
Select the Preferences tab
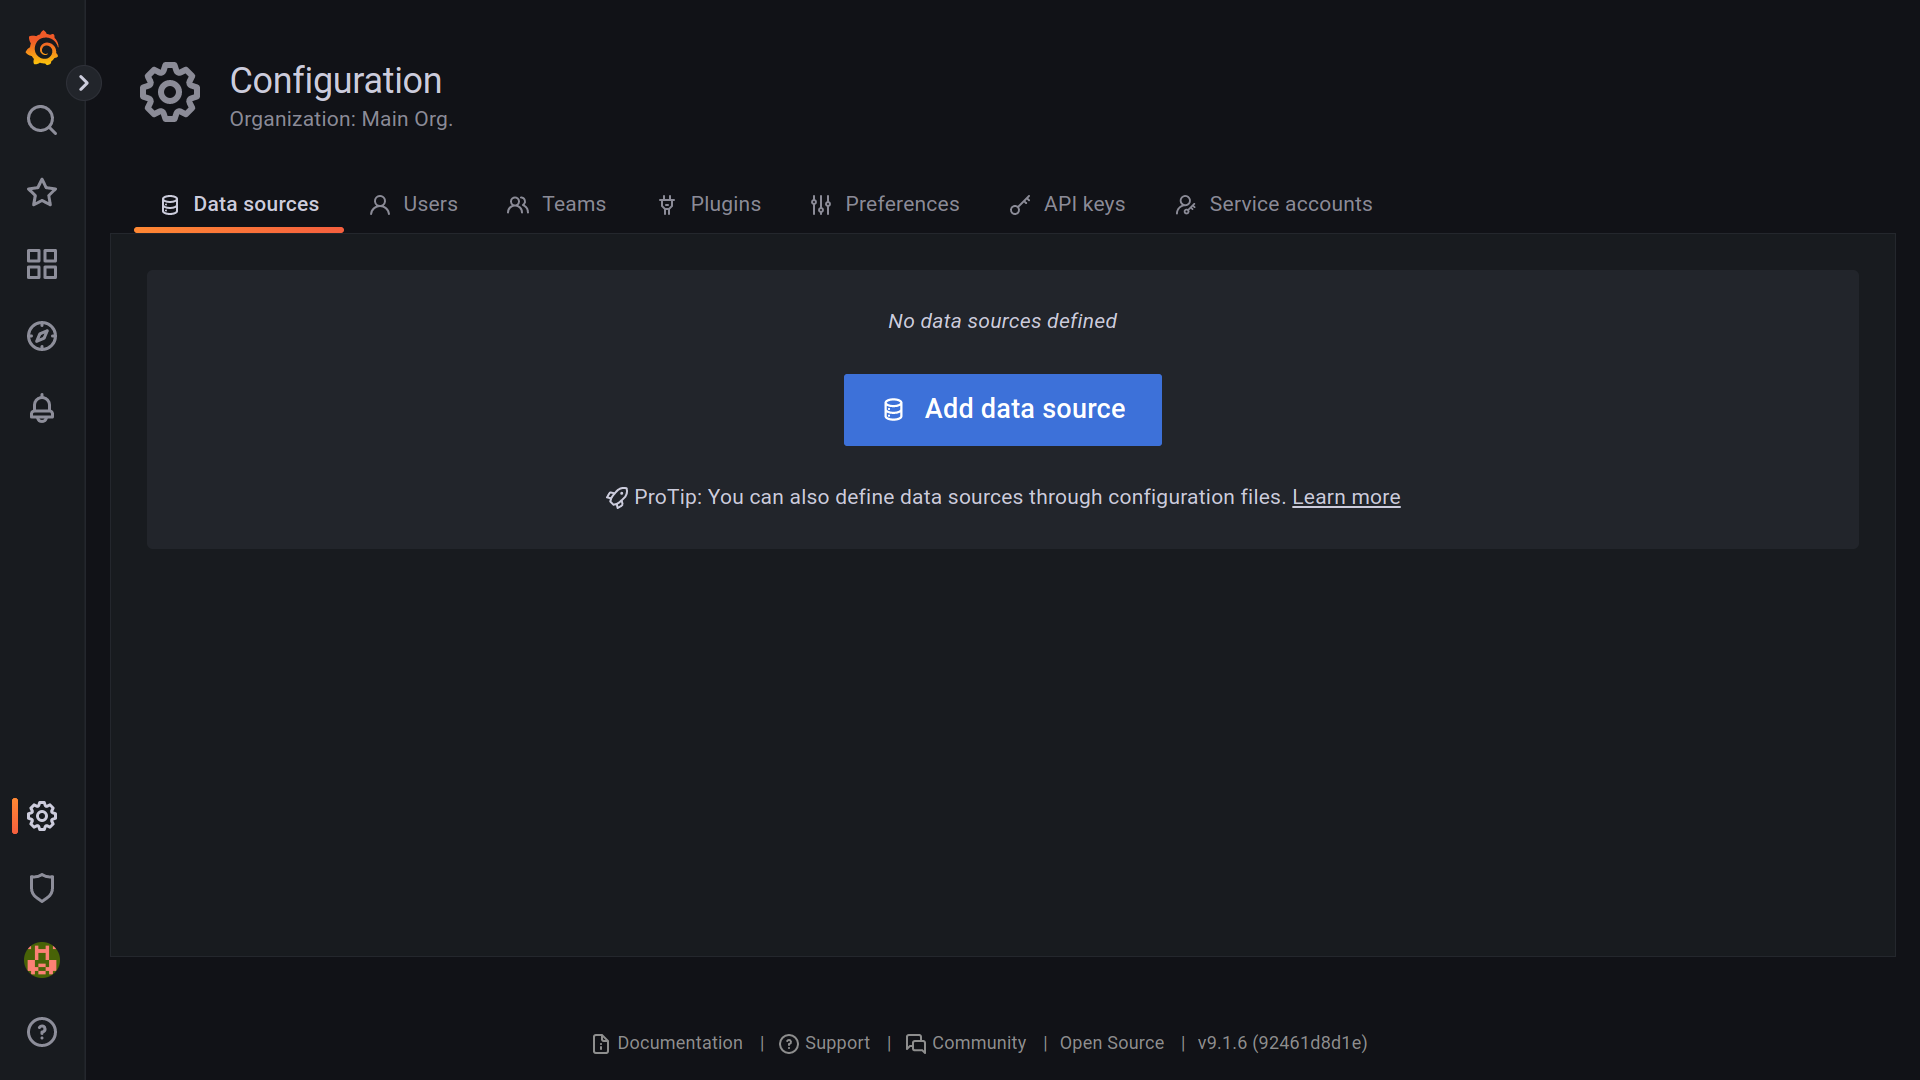tap(885, 204)
